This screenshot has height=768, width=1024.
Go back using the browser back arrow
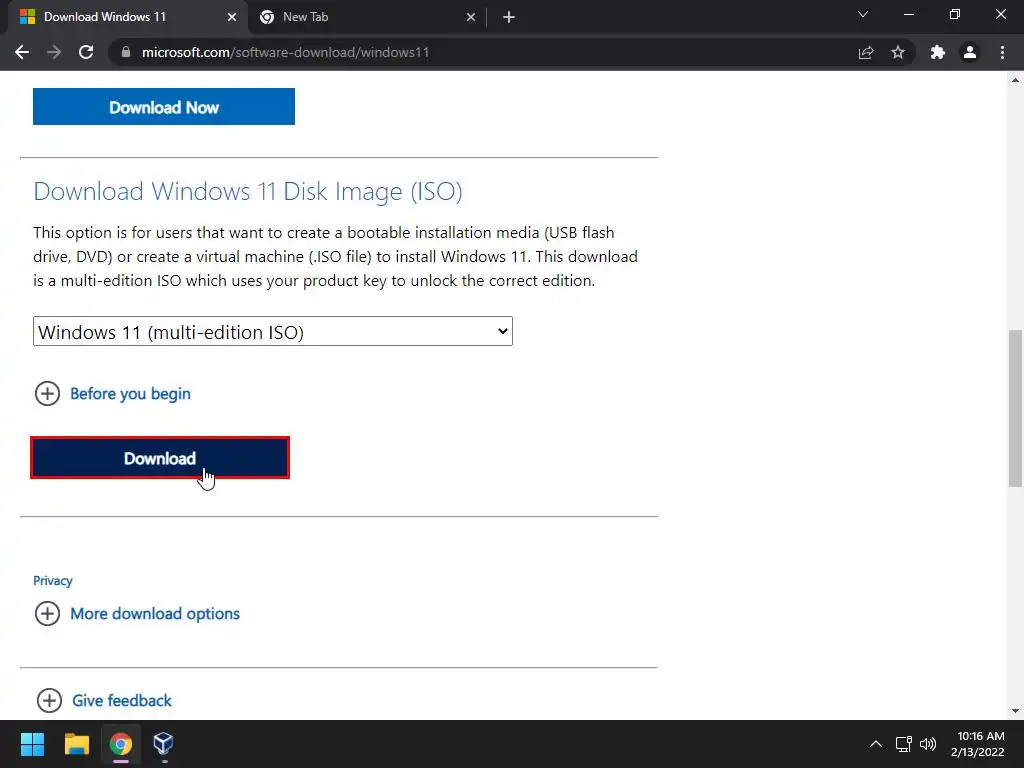(x=22, y=52)
